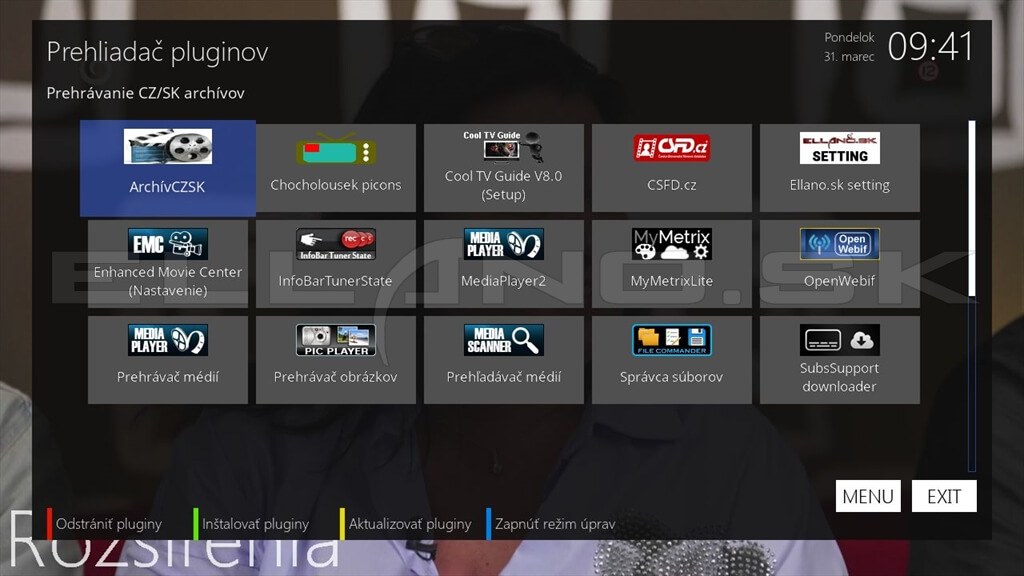Click the InfoBarTunerState label
The image size is (1024, 576).
click(x=336, y=281)
